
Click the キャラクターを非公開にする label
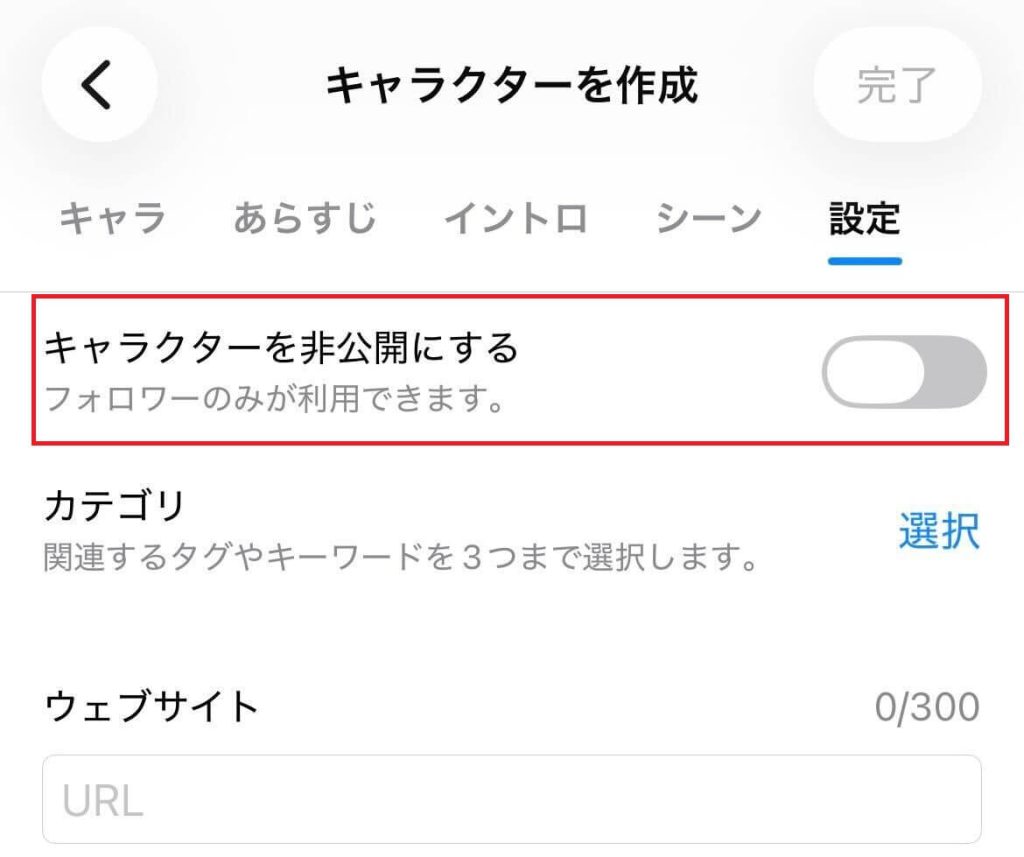[282, 348]
